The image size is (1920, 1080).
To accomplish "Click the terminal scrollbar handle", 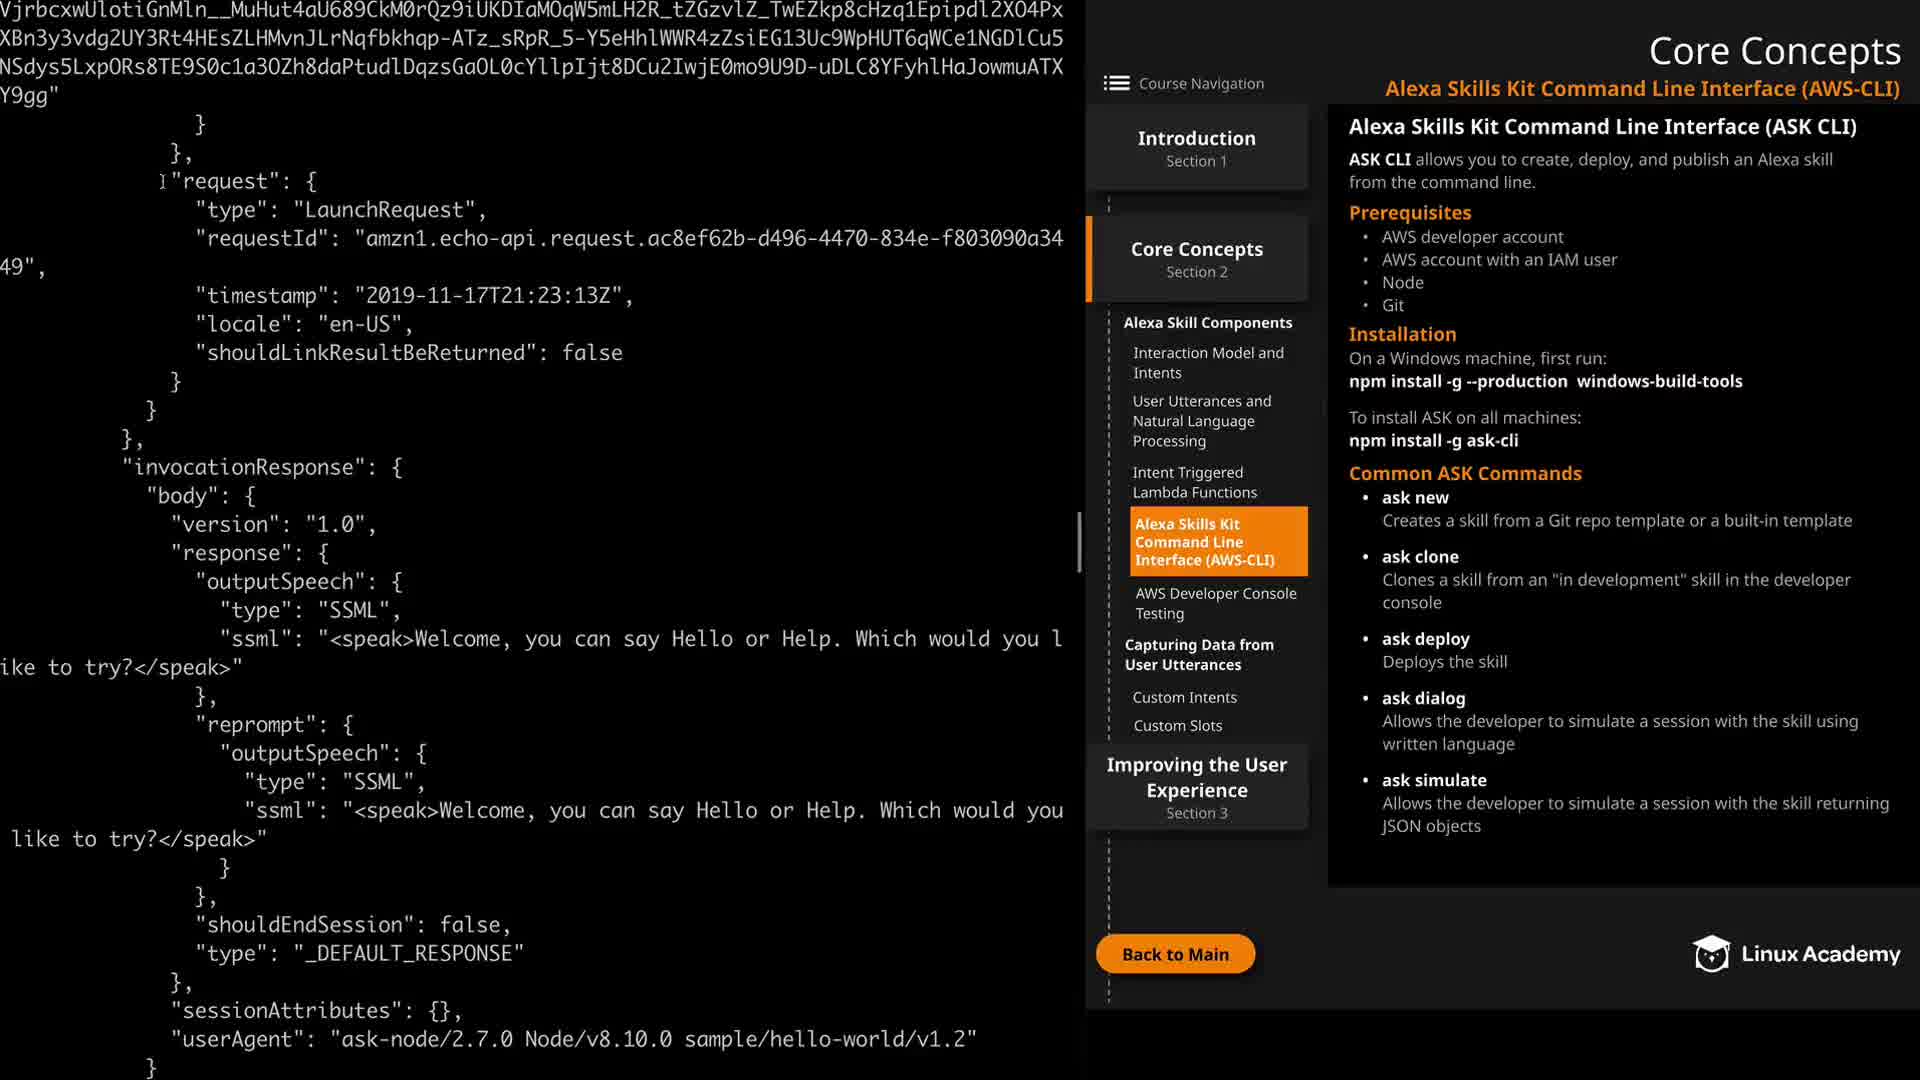I will [1079, 541].
